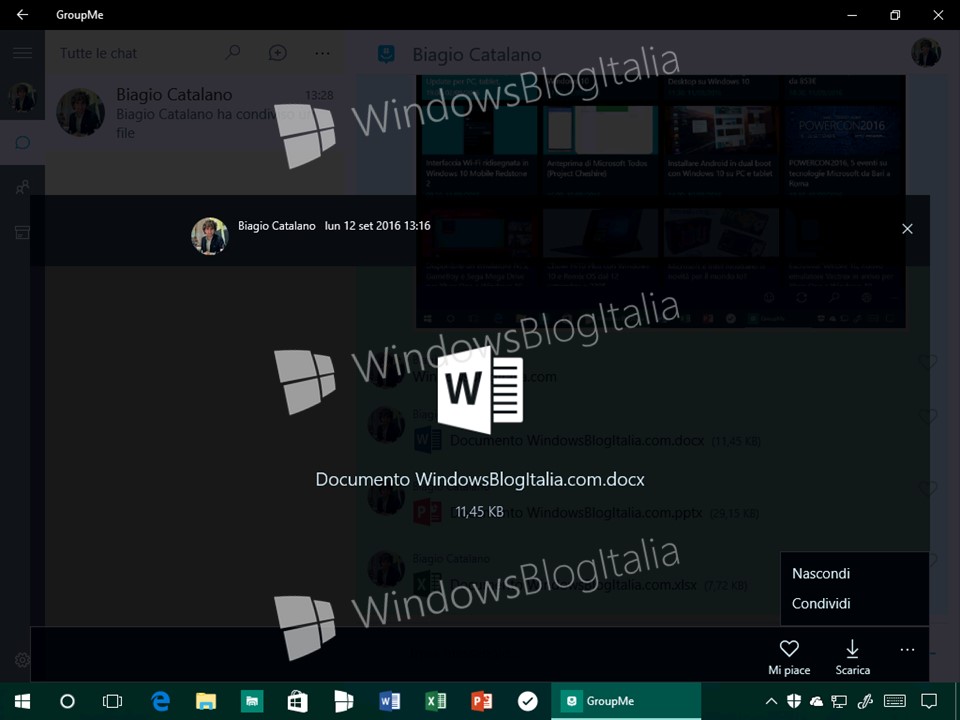The width and height of the screenshot is (960, 720).
Task: Open Task View on the taskbar
Action: [x=113, y=701]
